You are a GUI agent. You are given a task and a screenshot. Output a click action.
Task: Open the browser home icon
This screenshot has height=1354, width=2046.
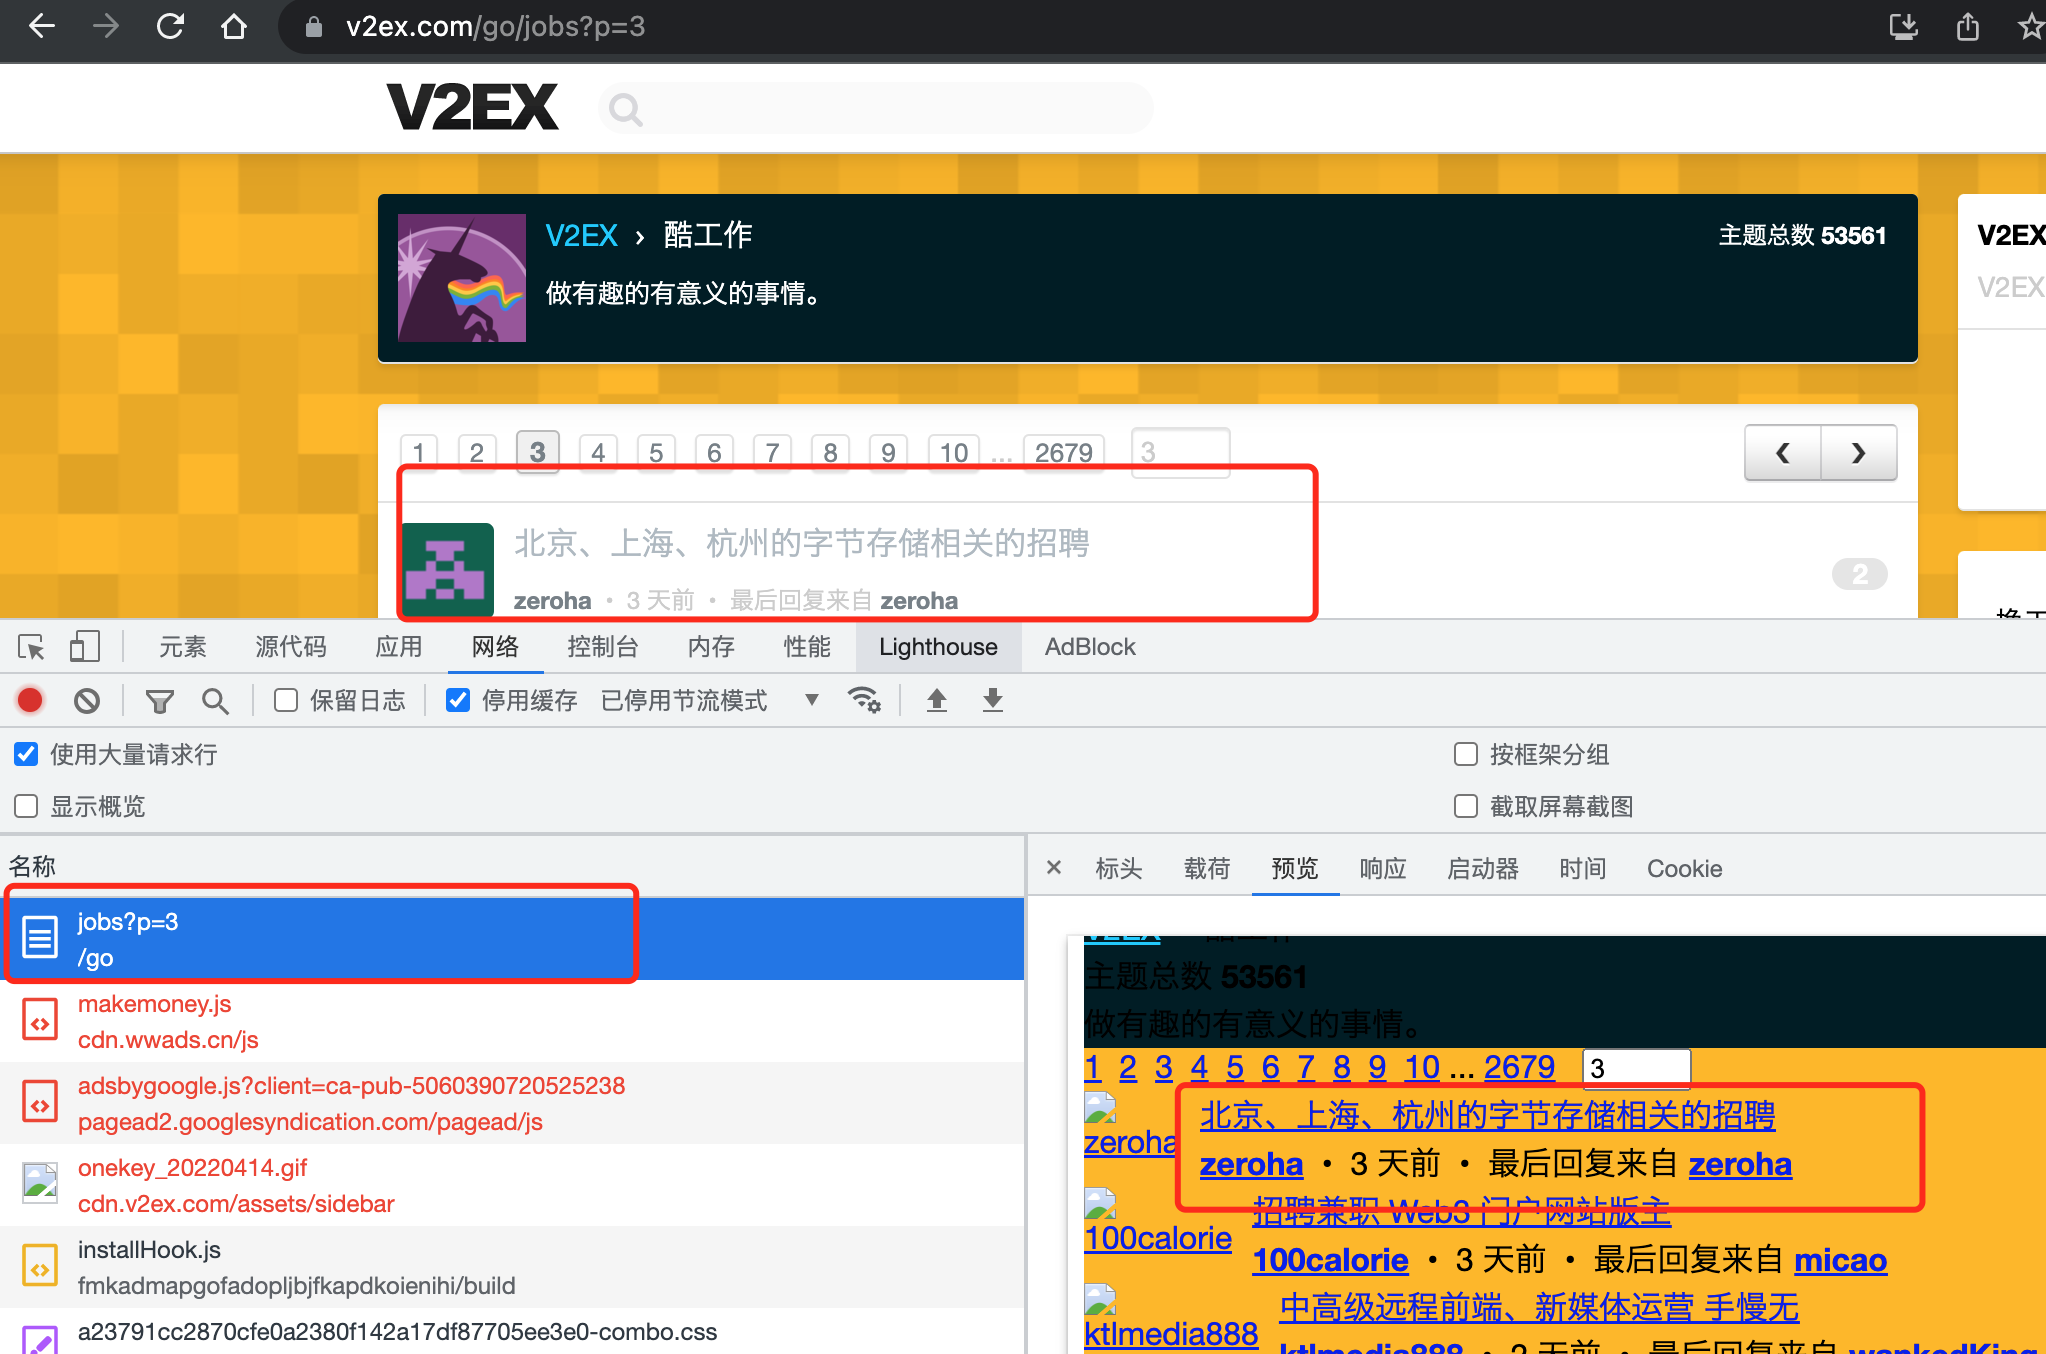(233, 26)
